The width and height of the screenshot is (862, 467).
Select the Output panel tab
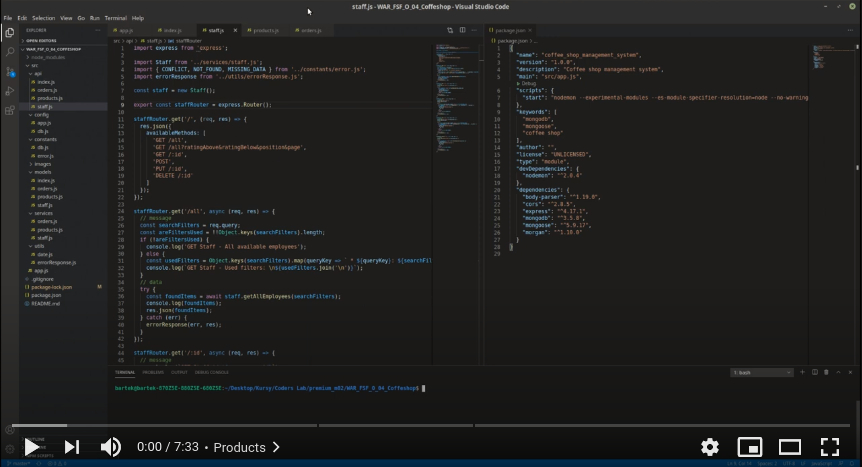(x=179, y=372)
